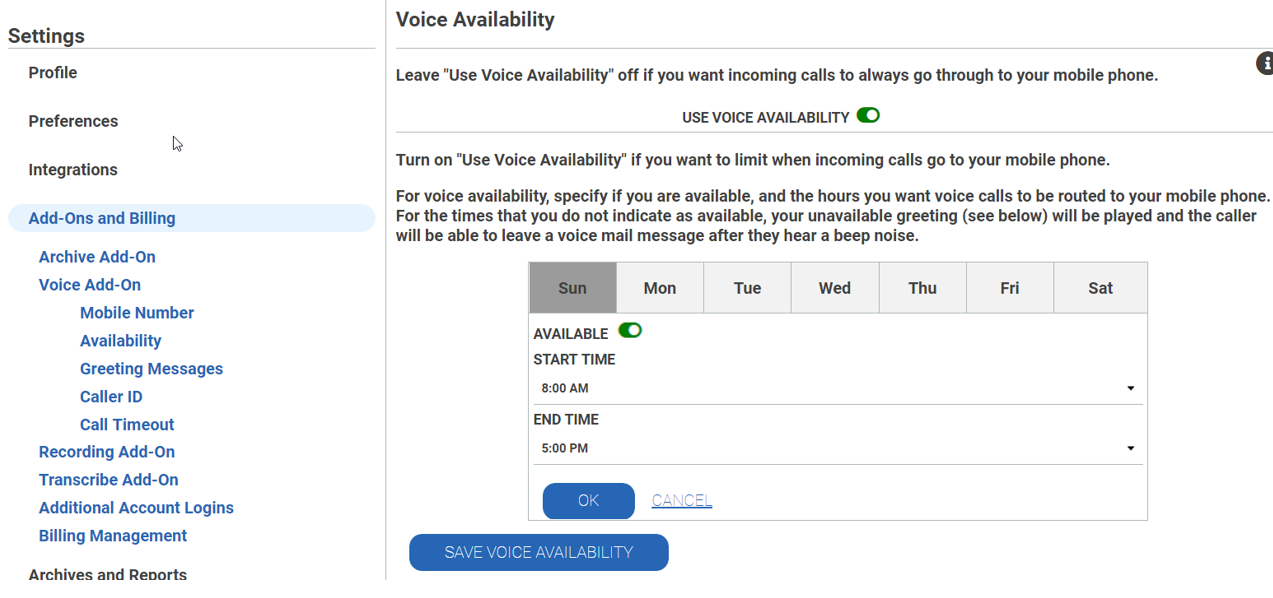Open Call Timeout in sidebar
The width and height of the screenshot is (1273, 598).
click(127, 425)
